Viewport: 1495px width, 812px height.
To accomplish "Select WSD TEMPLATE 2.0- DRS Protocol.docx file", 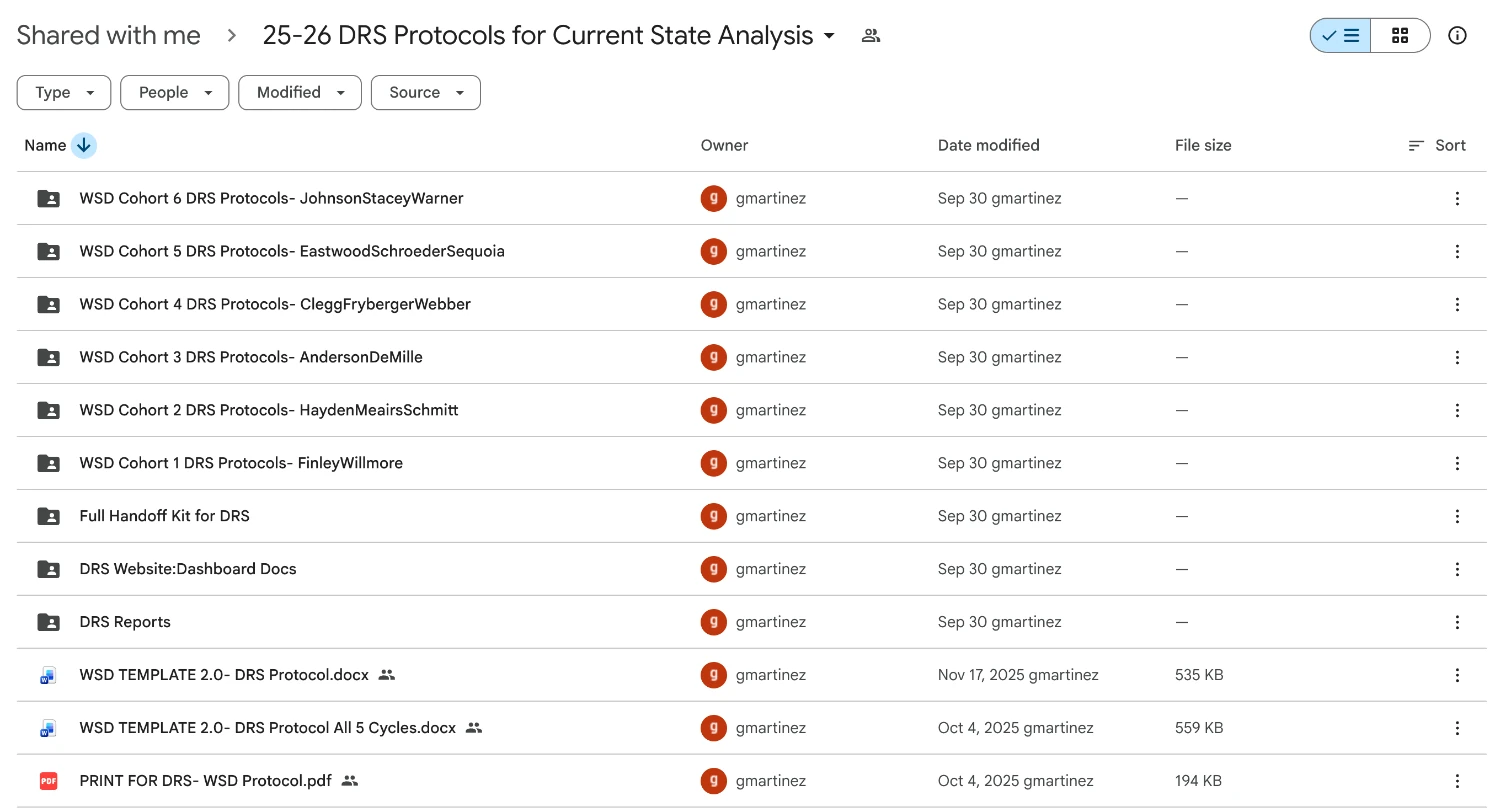I will (x=224, y=675).
